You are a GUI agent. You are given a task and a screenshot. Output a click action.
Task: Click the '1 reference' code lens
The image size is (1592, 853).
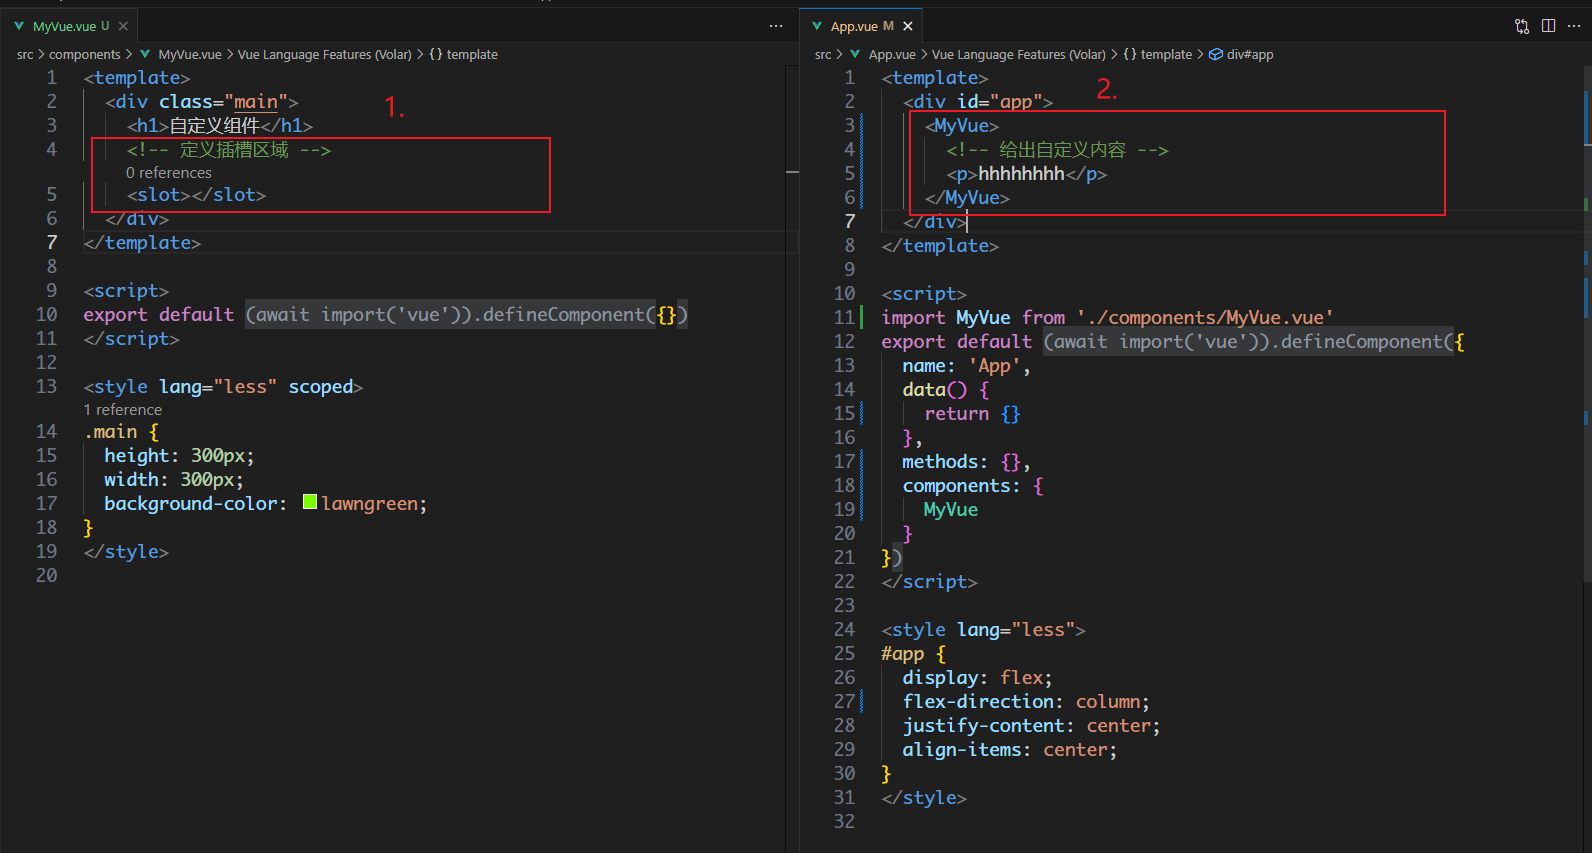[123, 410]
